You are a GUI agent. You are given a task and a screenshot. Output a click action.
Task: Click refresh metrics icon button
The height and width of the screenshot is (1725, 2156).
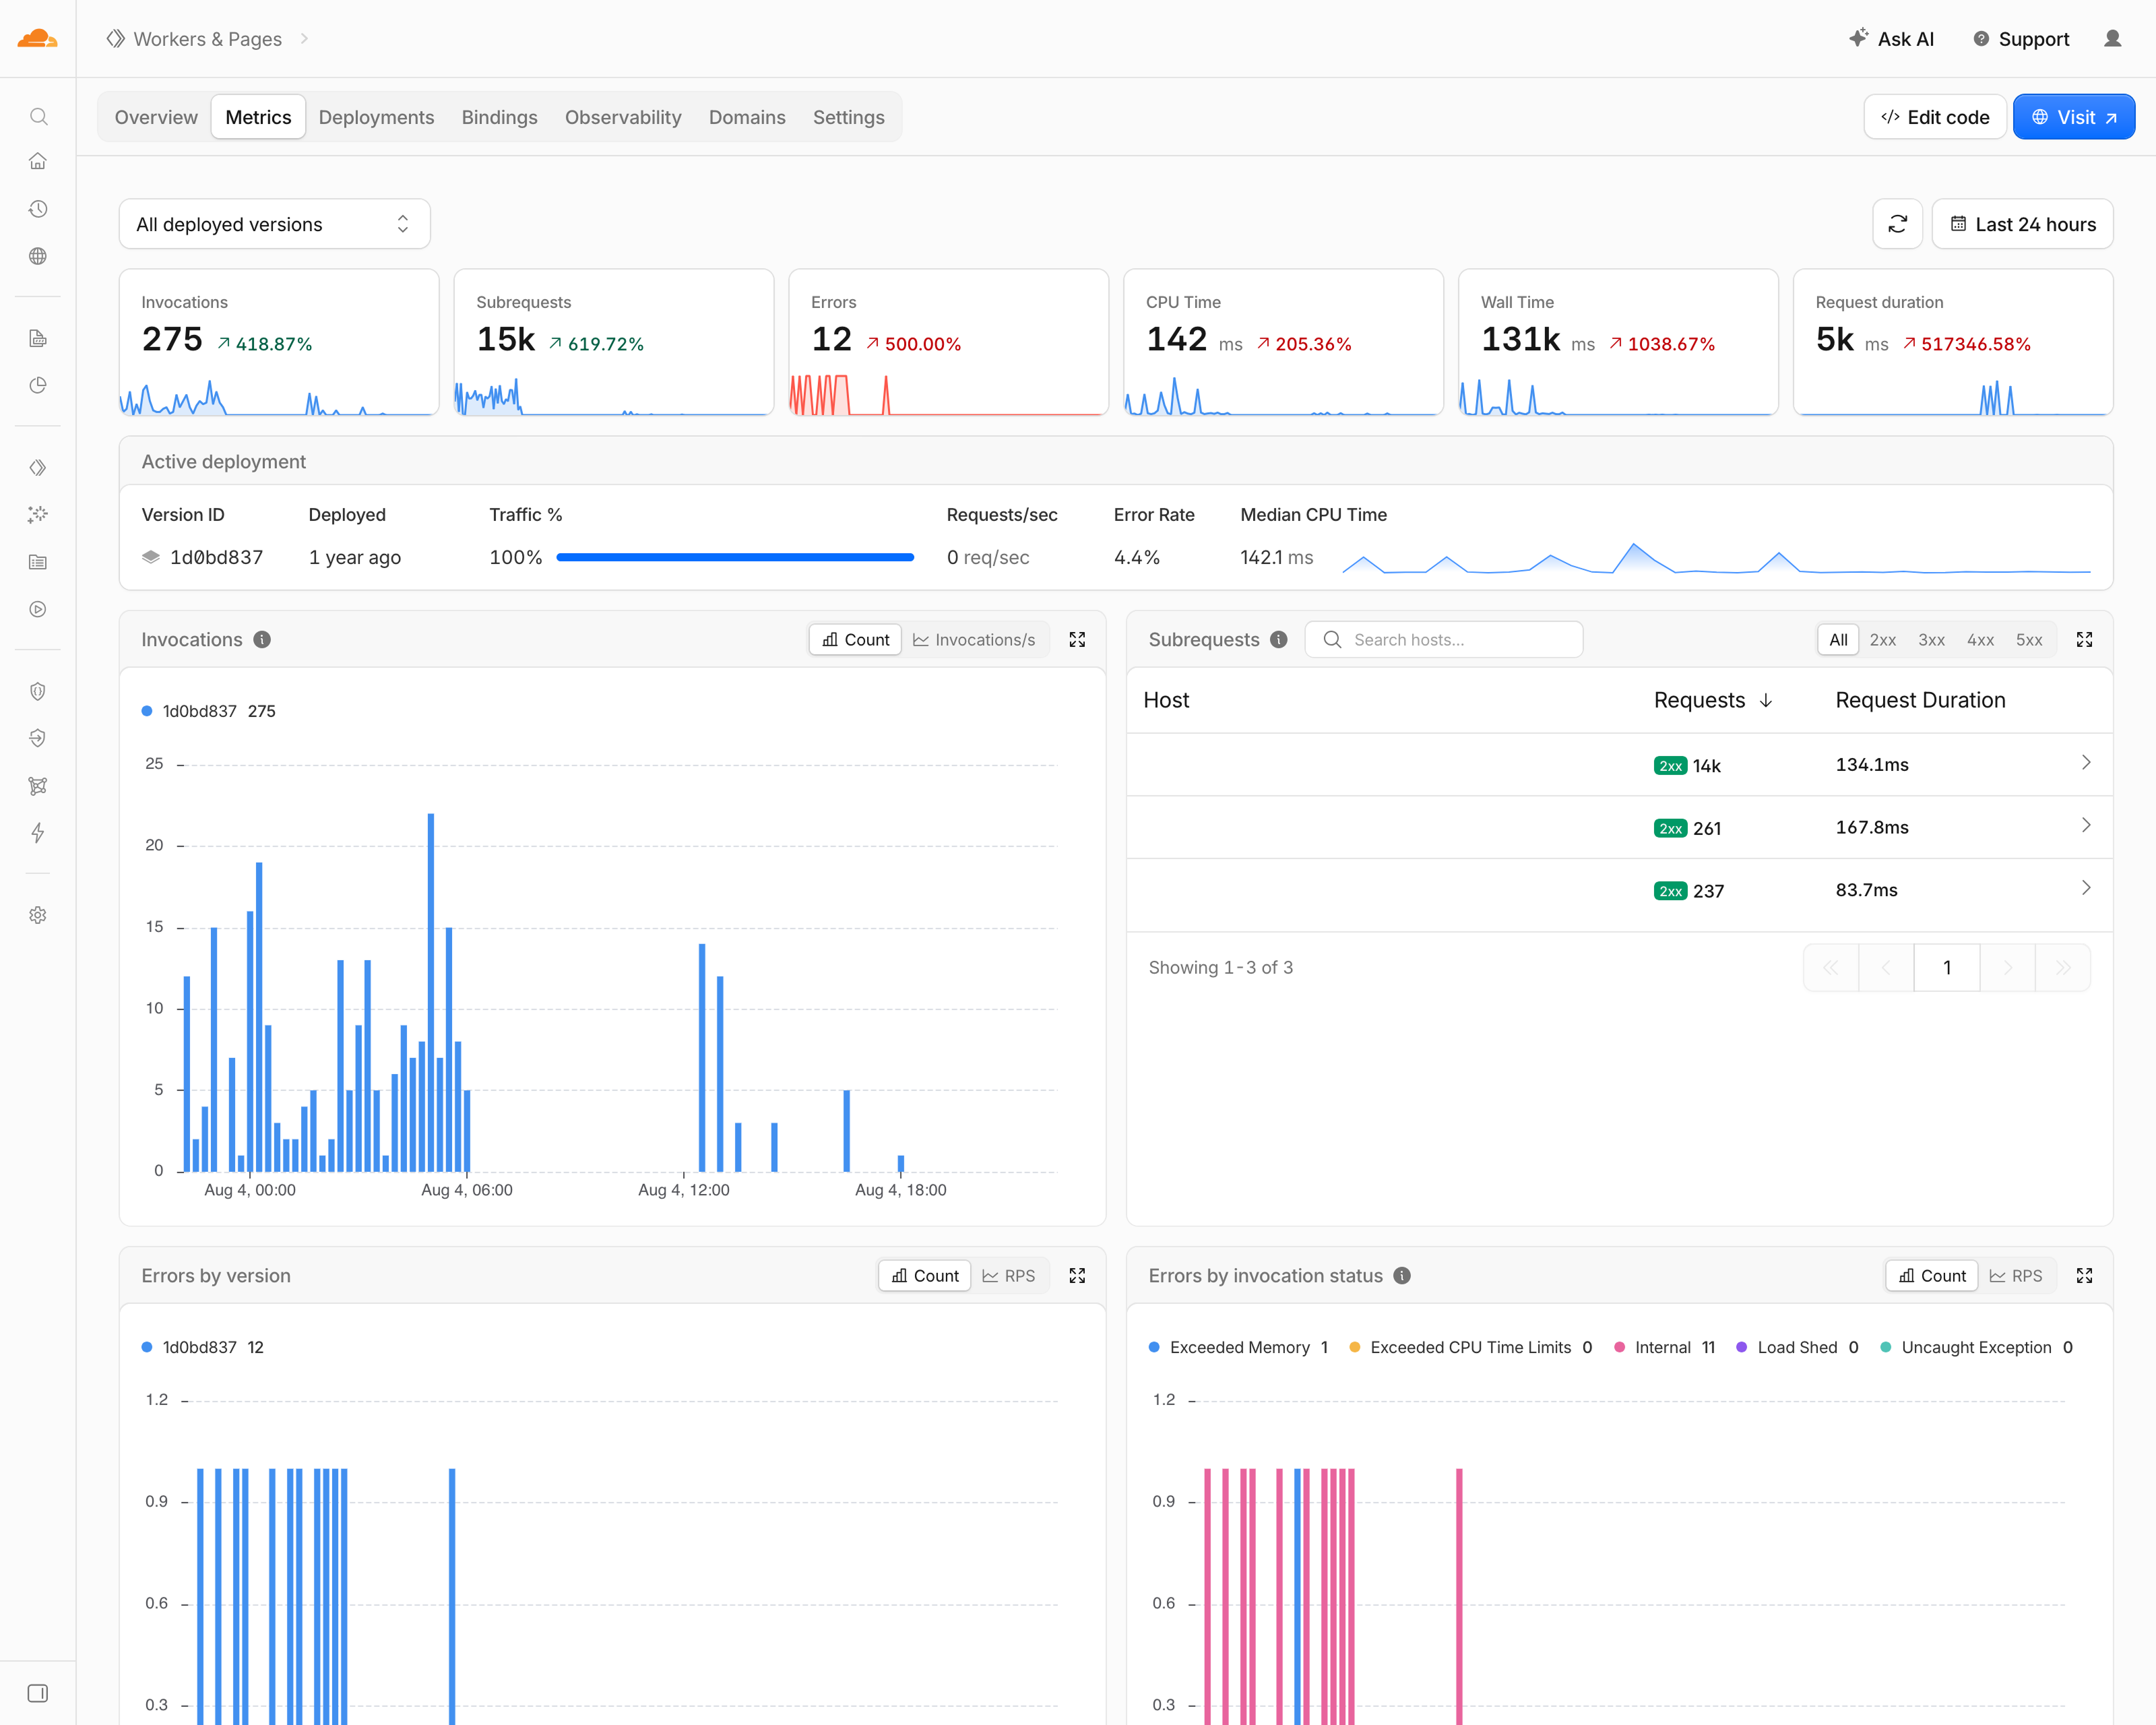1897,224
